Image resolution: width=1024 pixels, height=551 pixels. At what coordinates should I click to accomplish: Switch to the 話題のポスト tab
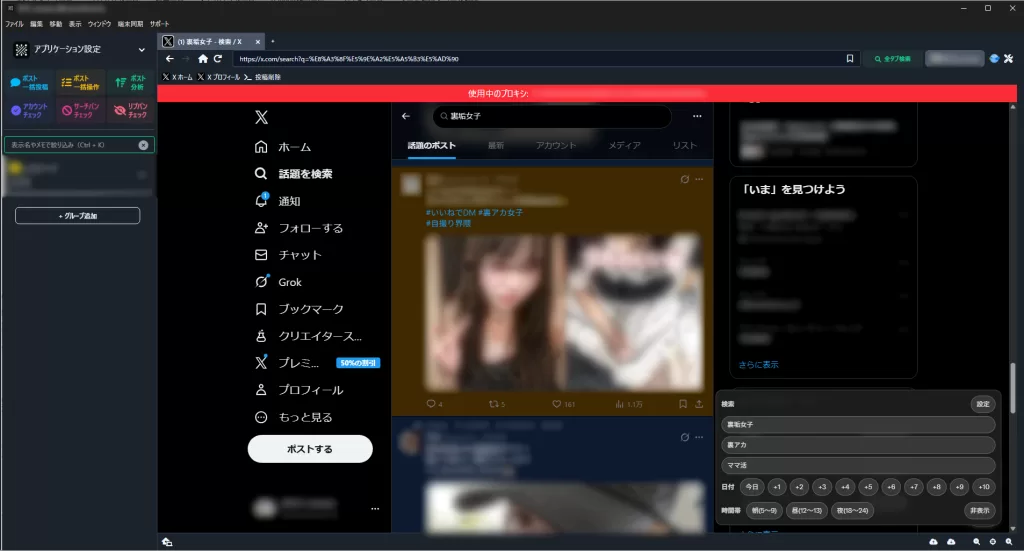coord(432,146)
